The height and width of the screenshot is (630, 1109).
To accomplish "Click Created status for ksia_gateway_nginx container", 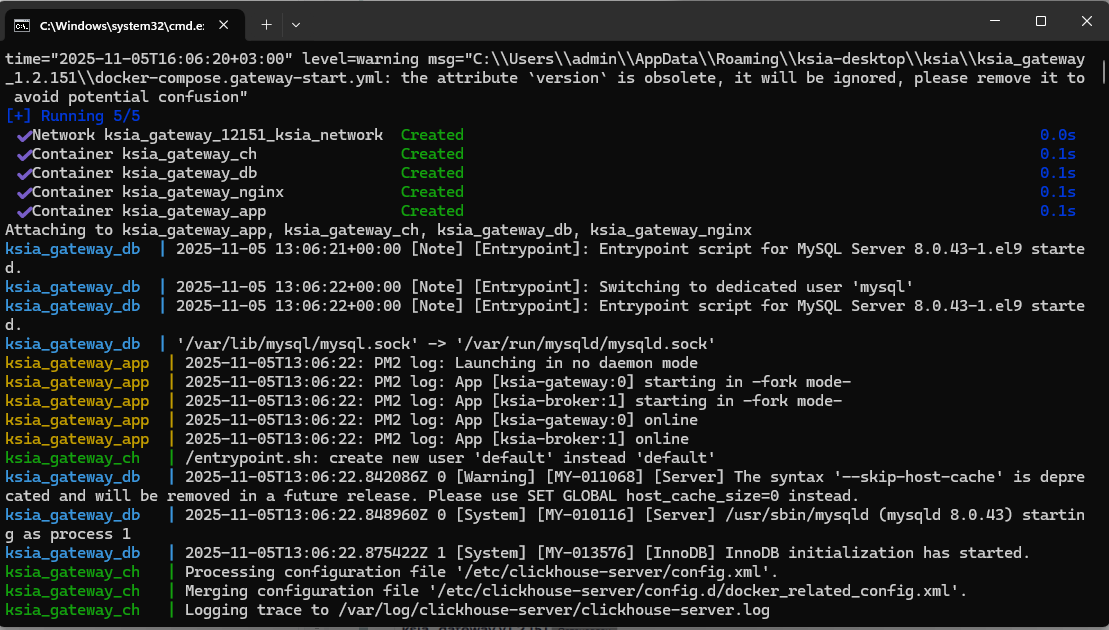I will click(432, 192).
